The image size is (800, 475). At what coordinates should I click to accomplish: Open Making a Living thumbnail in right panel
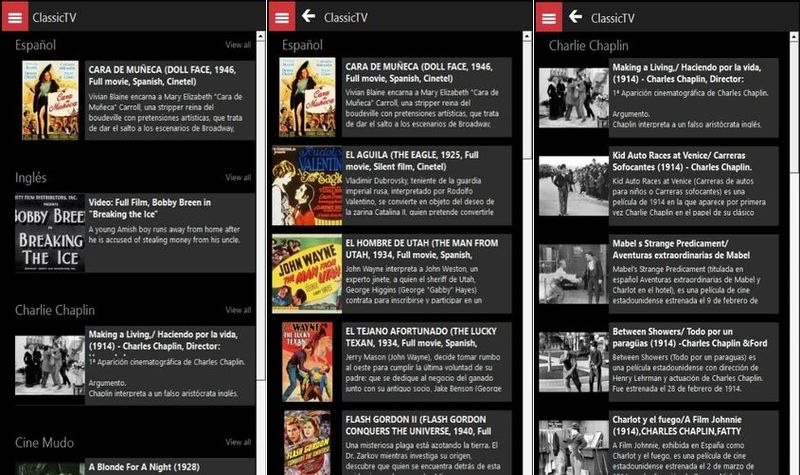pyautogui.click(x=573, y=98)
